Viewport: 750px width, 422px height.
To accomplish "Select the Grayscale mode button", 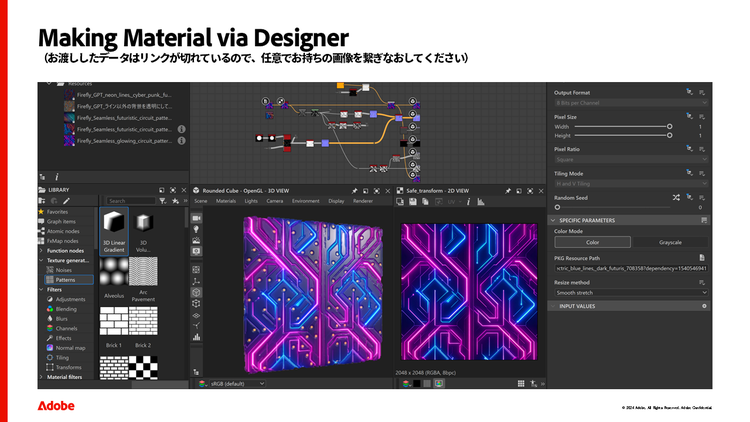I will (x=670, y=242).
